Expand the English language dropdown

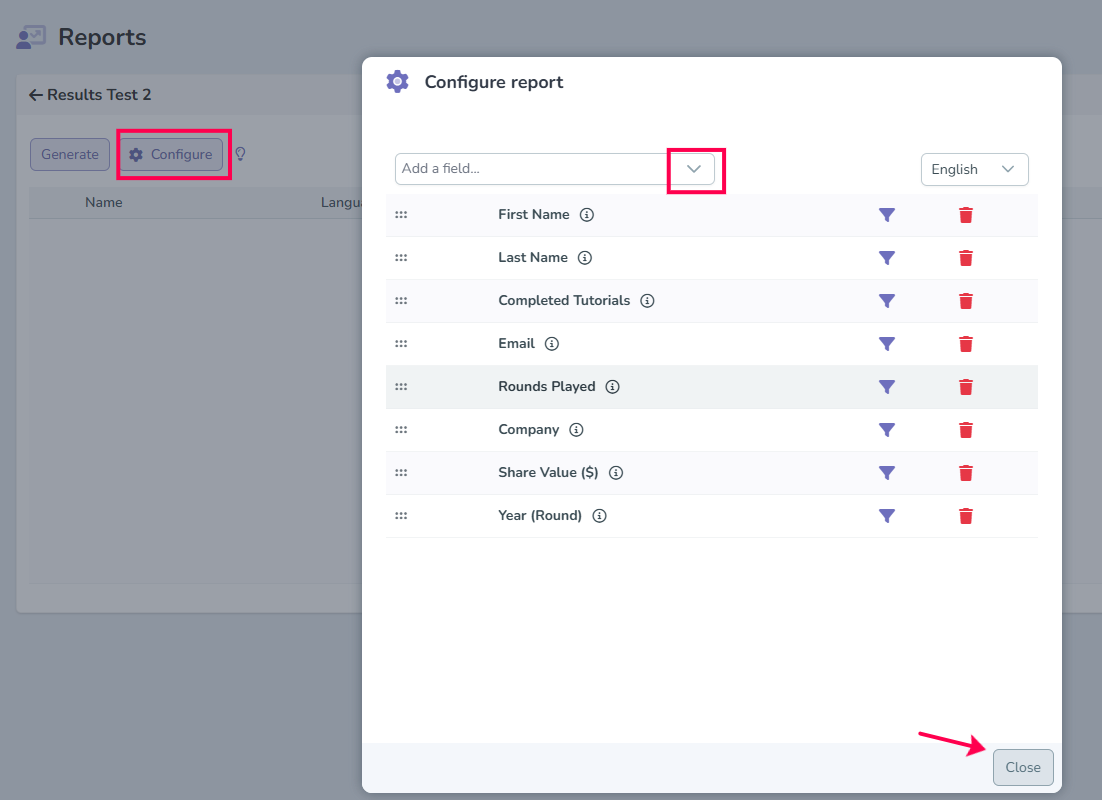pos(975,169)
